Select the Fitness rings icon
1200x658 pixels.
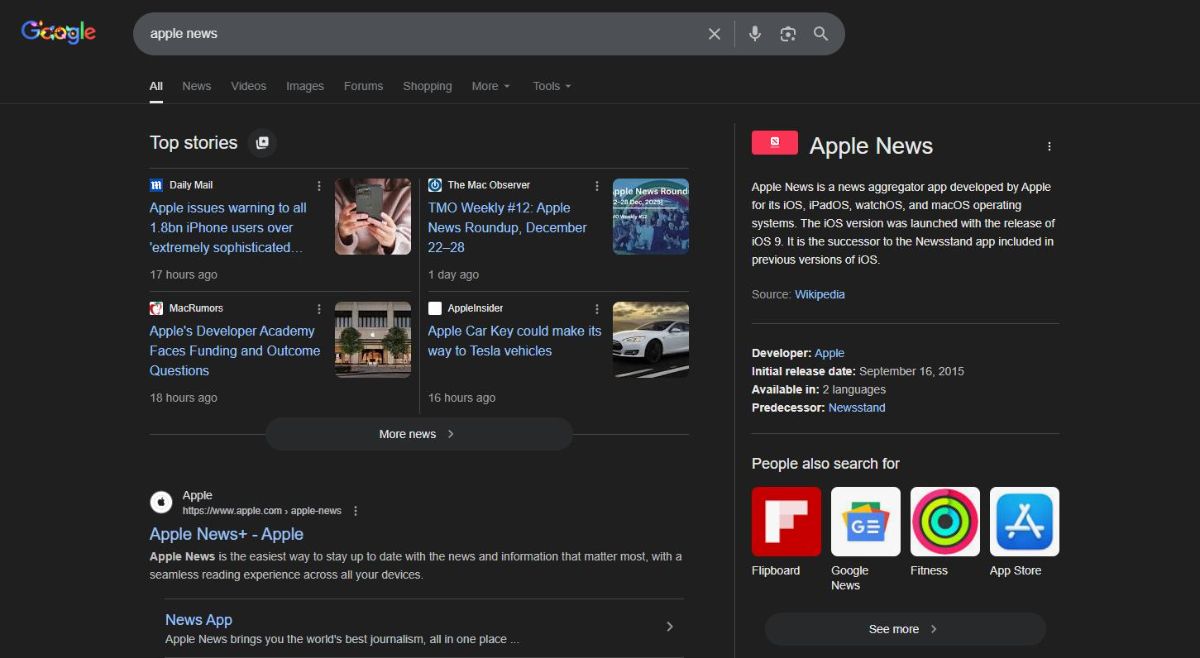tap(944, 521)
